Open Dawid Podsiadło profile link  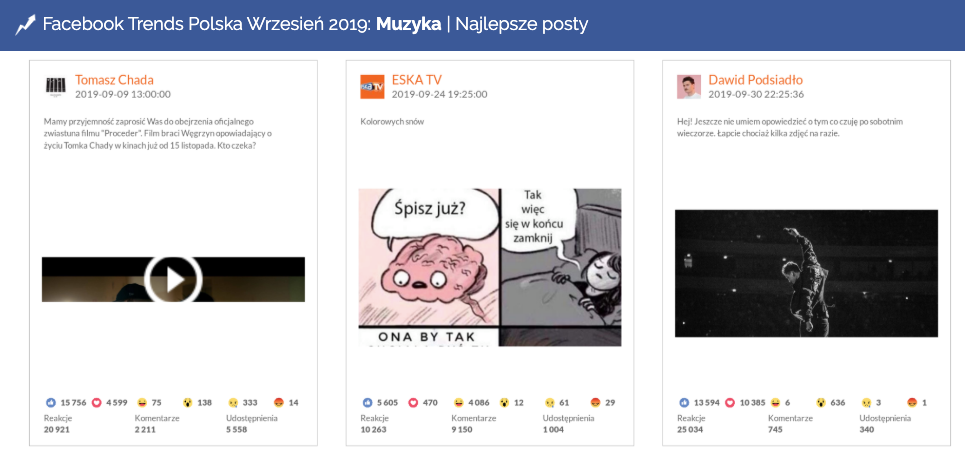coord(756,80)
